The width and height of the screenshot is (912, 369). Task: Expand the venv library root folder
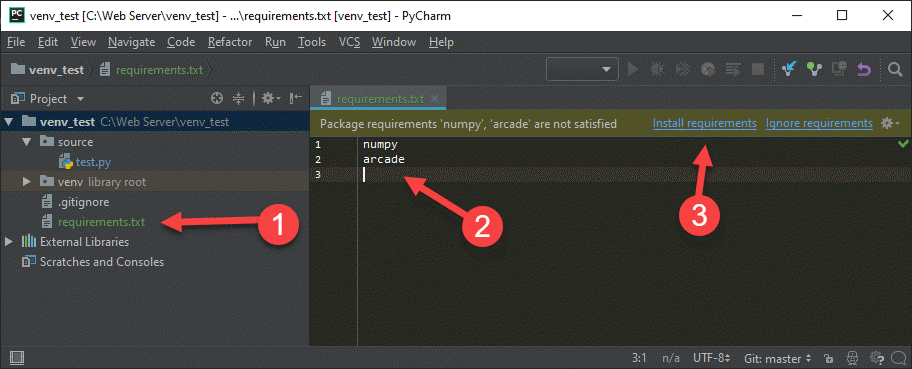point(27,182)
